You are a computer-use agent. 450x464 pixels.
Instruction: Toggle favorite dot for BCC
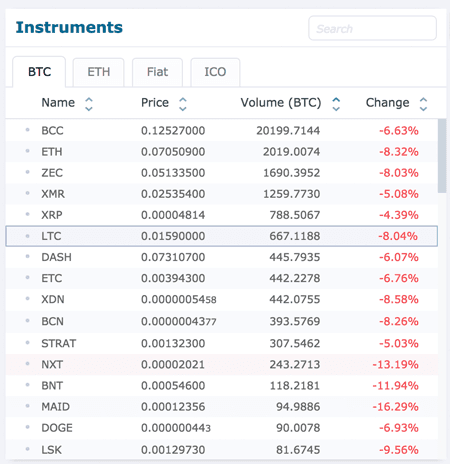click(28, 130)
